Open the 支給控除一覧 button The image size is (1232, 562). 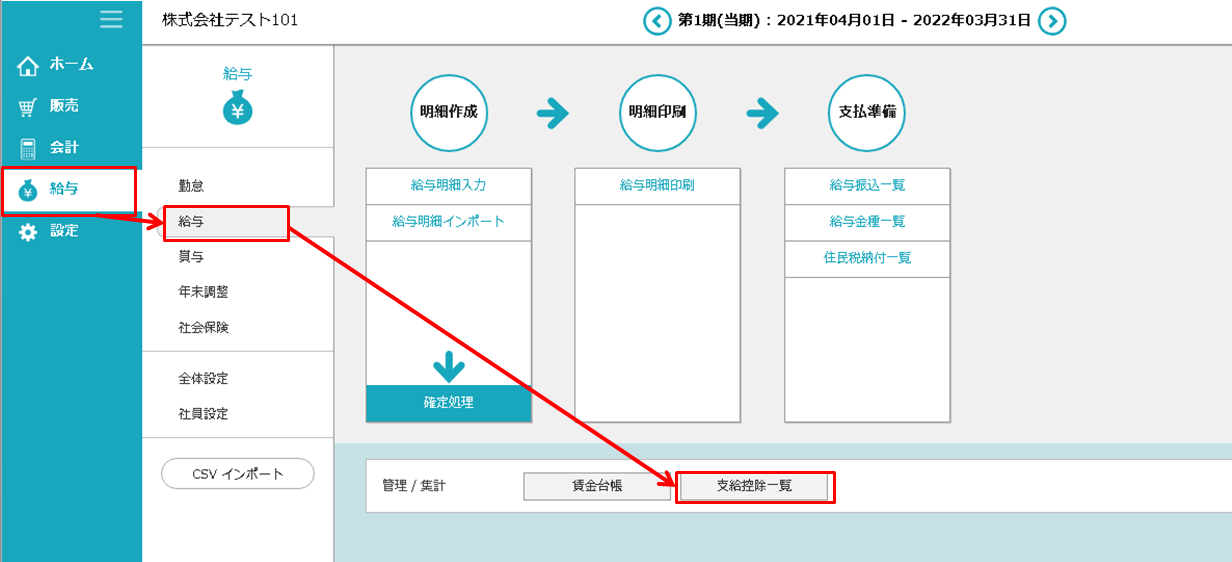(x=754, y=486)
